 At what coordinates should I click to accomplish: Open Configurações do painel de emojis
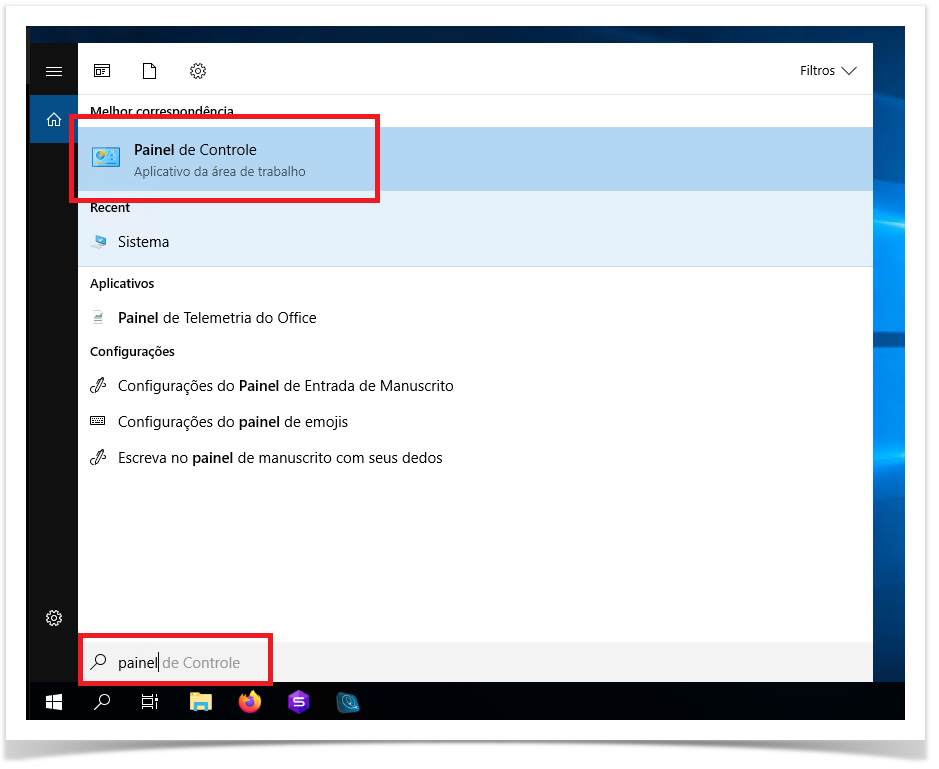click(x=232, y=422)
